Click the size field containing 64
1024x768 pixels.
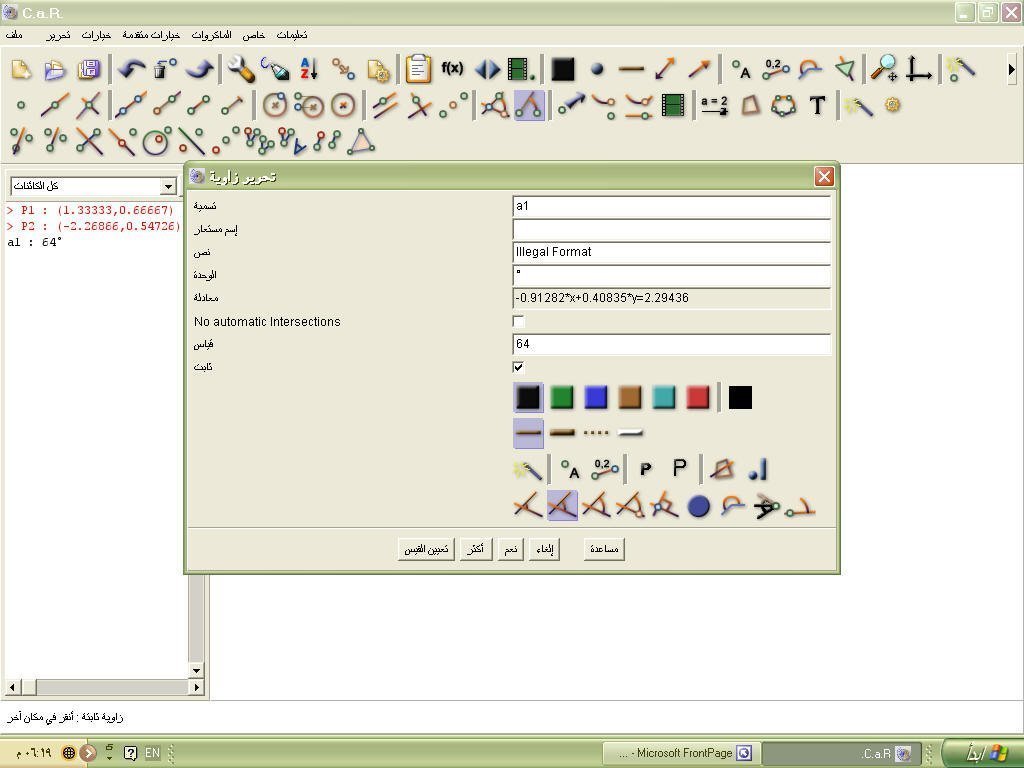point(671,344)
